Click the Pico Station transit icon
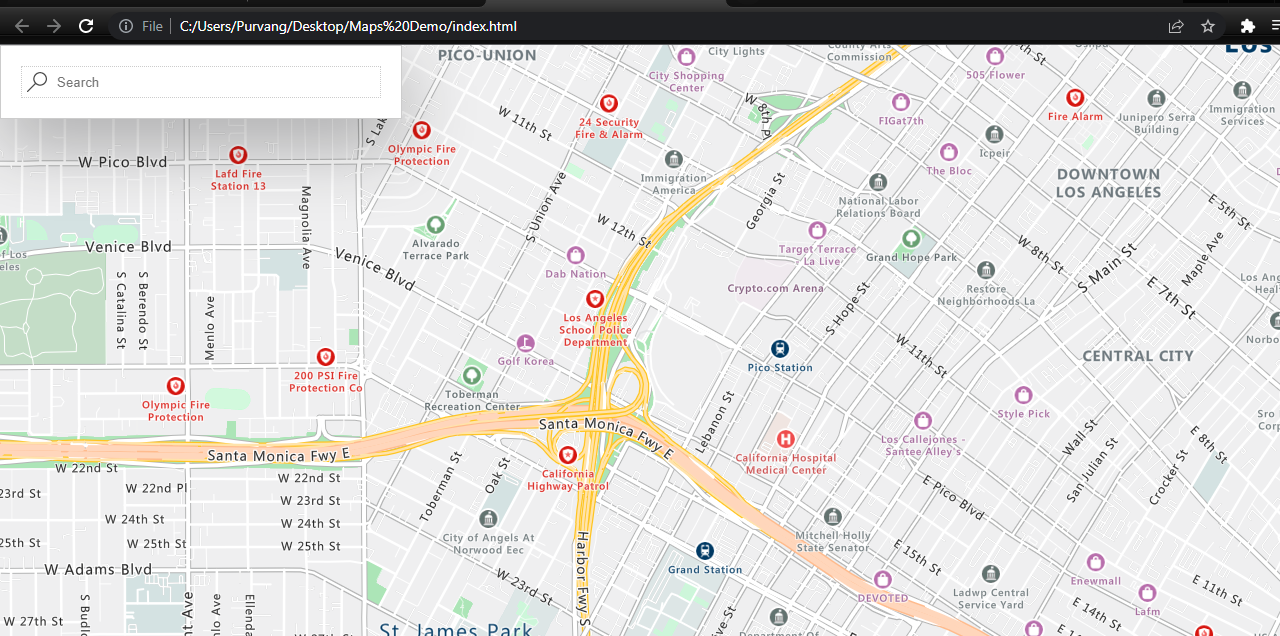Image resolution: width=1280 pixels, height=636 pixels. coord(780,349)
